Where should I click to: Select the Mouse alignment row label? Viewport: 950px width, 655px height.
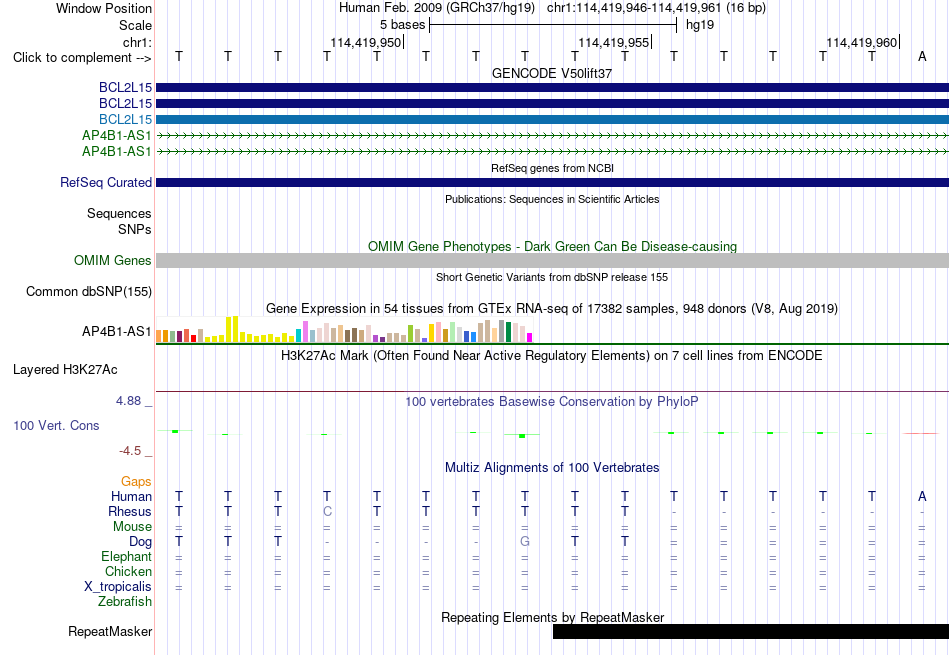132,527
